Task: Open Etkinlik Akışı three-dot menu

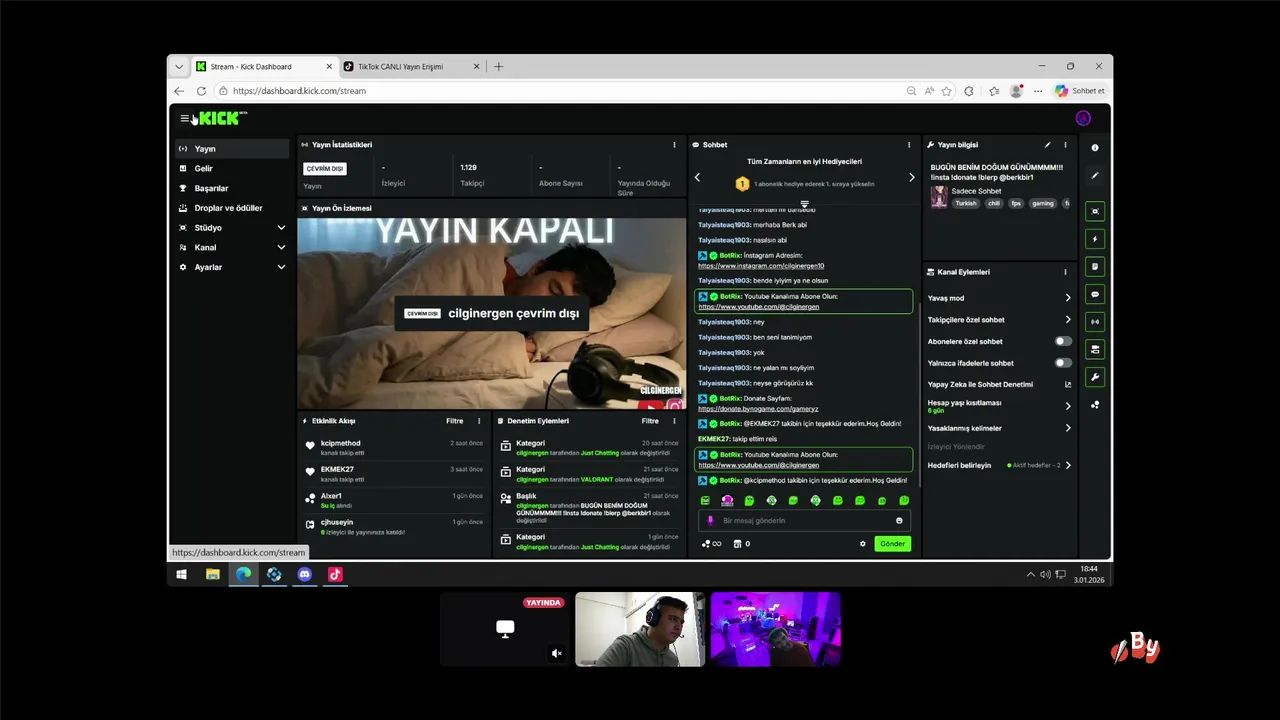Action: 479,421
